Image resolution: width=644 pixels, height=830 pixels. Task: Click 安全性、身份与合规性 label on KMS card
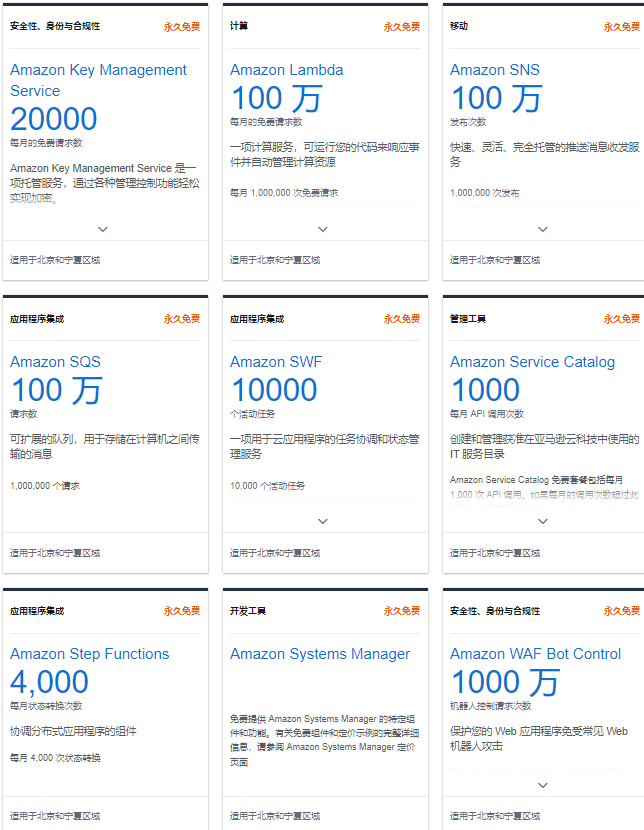(55, 26)
